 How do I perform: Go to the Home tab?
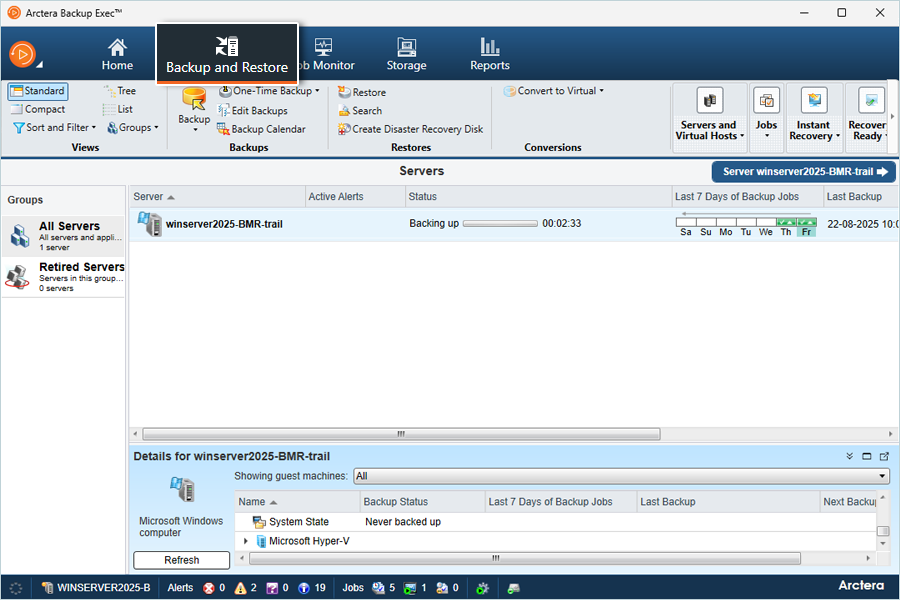click(x=117, y=55)
